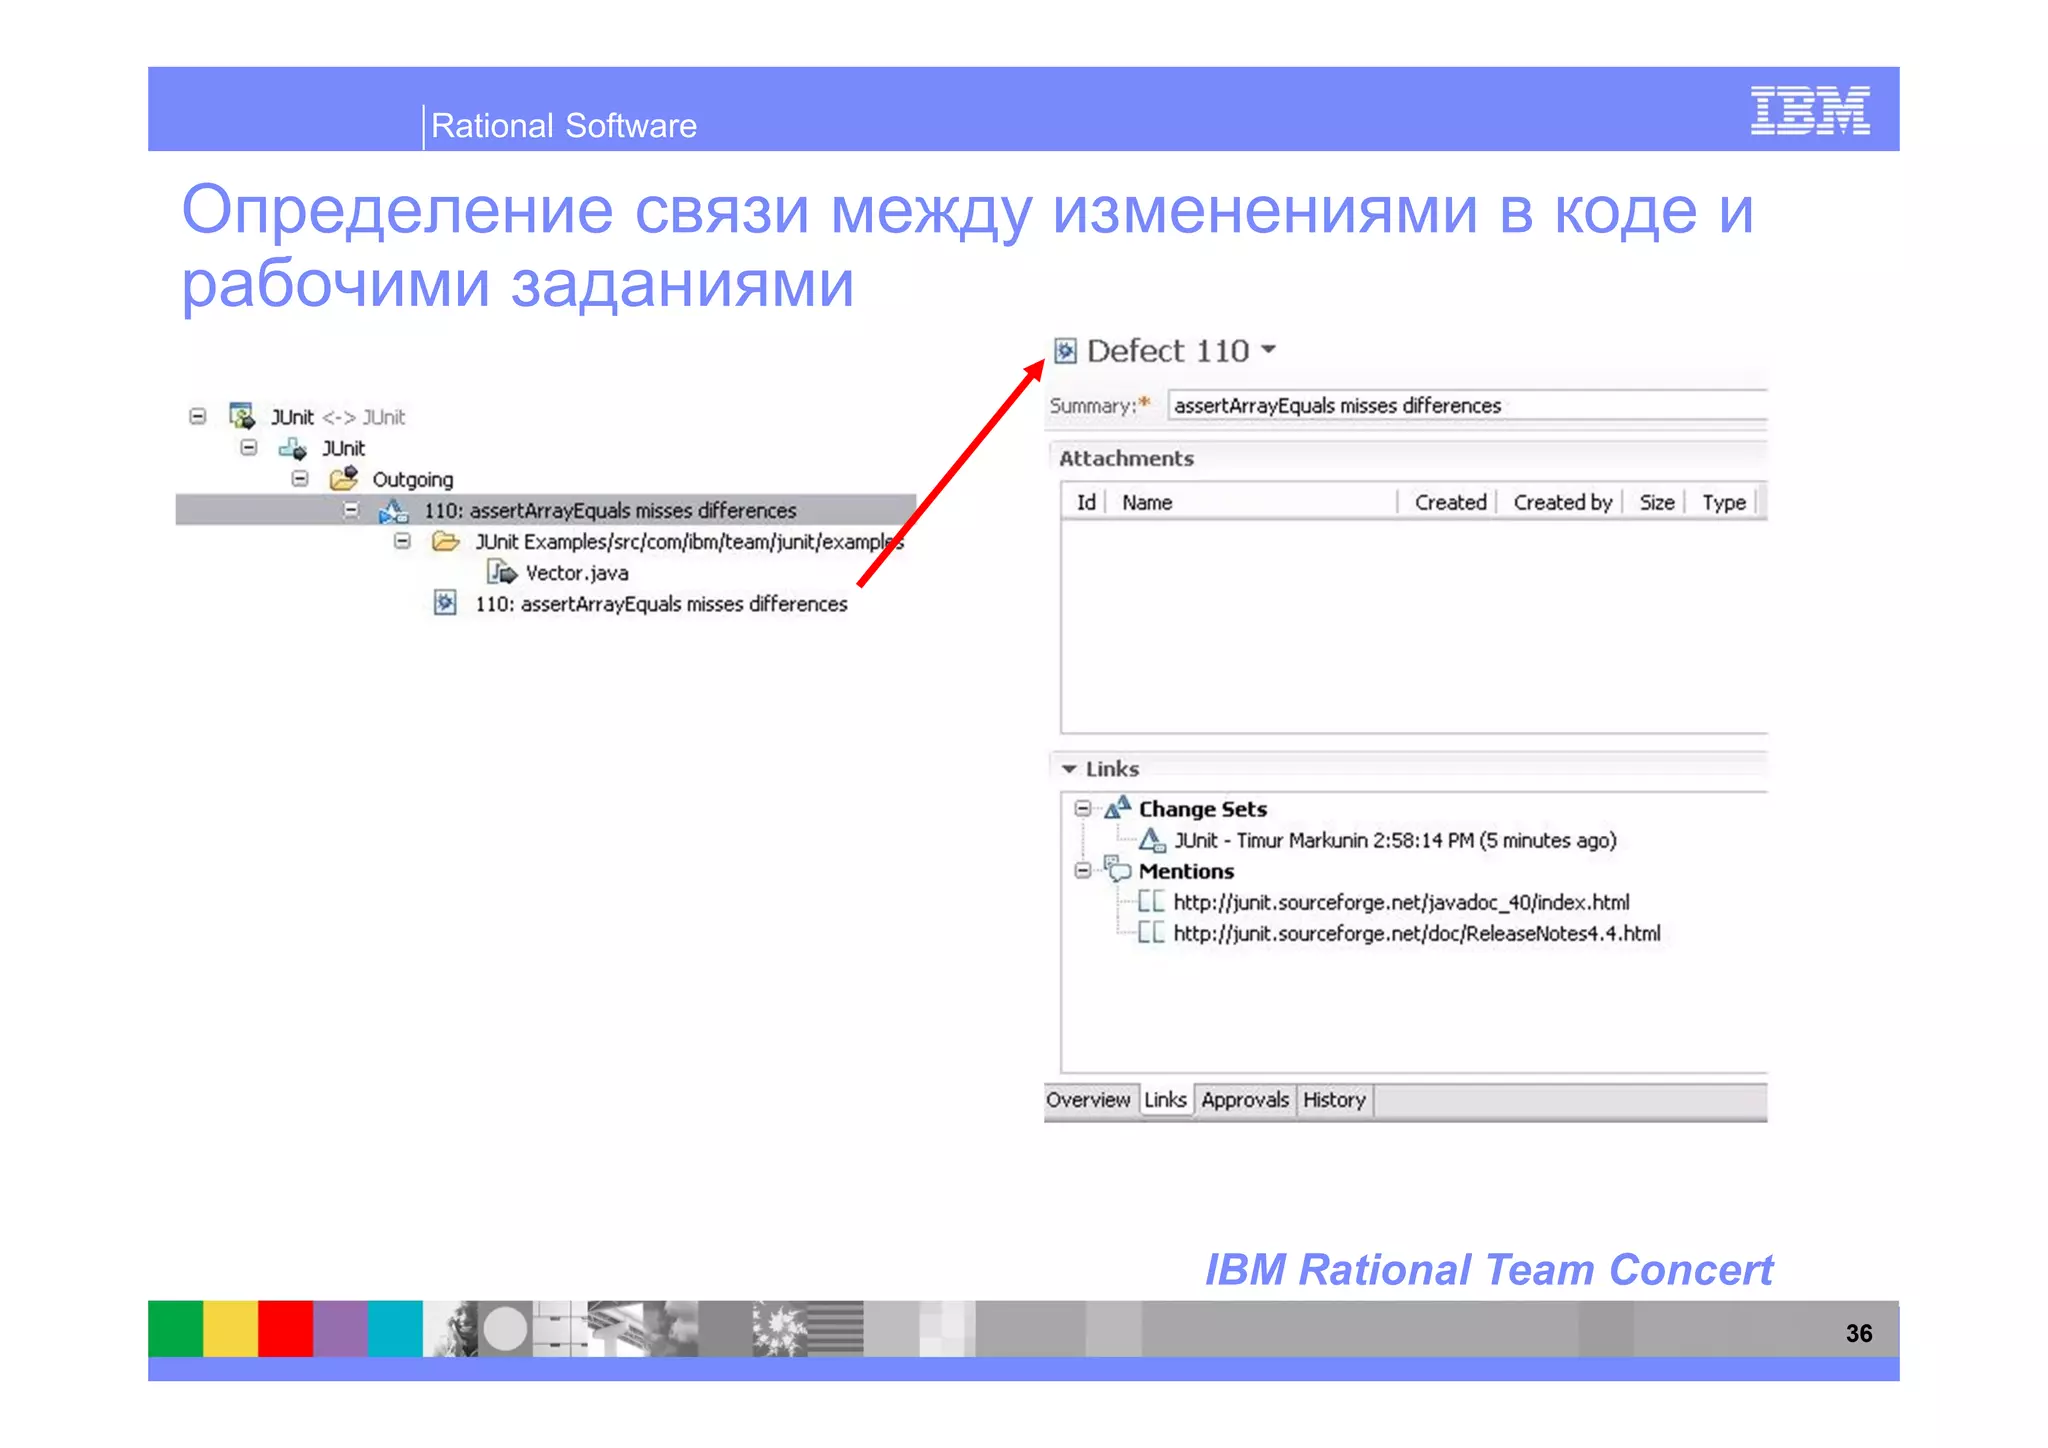The height and width of the screenshot is (1448, 2048).
Task: Select the JUnit - Timur Markunin change set entry
Action: tap(1395, 840)
